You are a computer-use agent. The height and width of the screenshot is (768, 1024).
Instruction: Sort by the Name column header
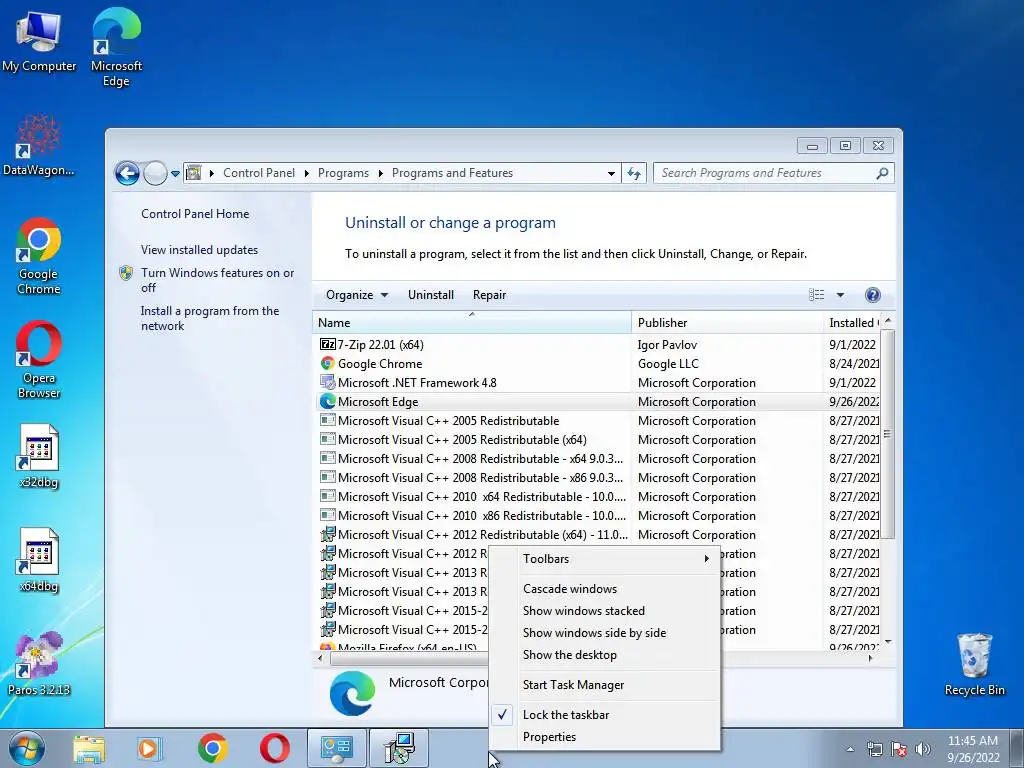point(472,323)
